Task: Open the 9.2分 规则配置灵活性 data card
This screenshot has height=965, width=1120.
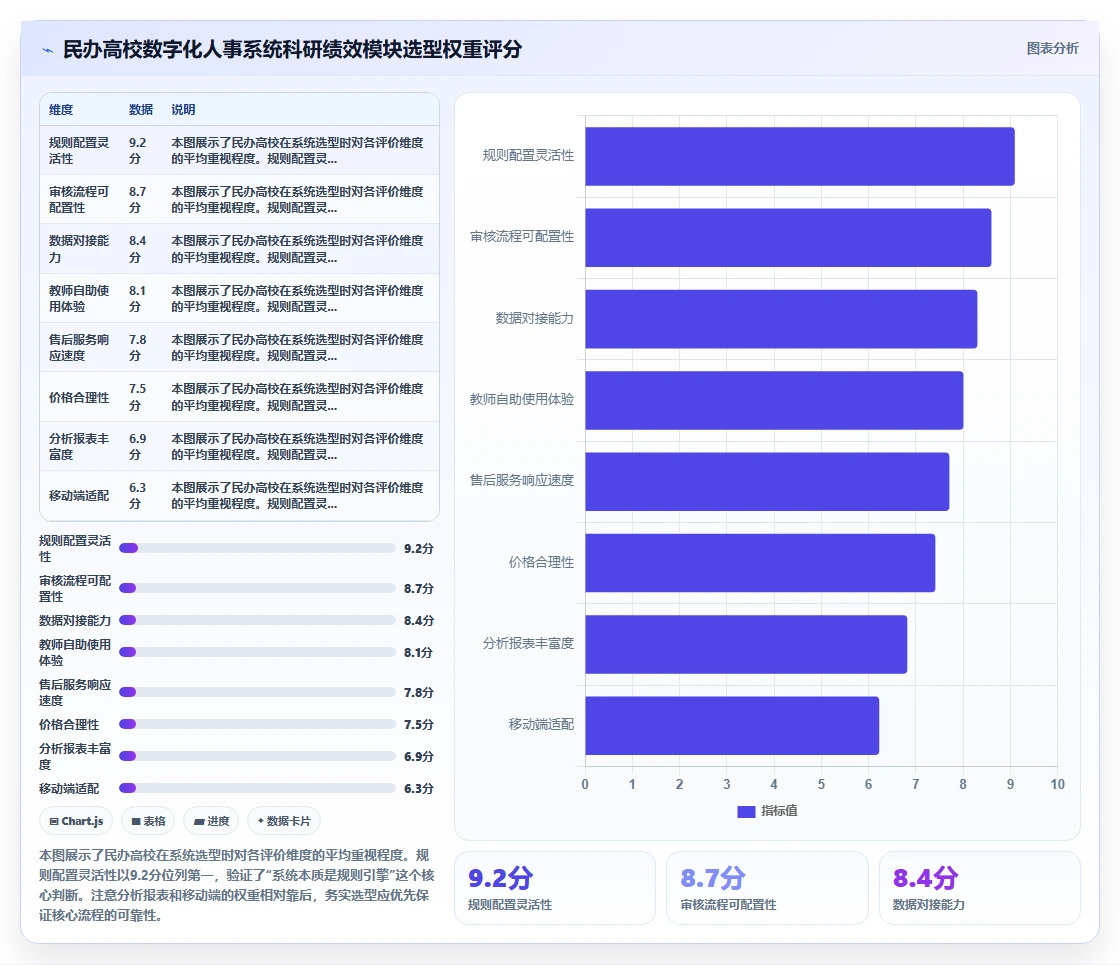Action: [555, 888]
